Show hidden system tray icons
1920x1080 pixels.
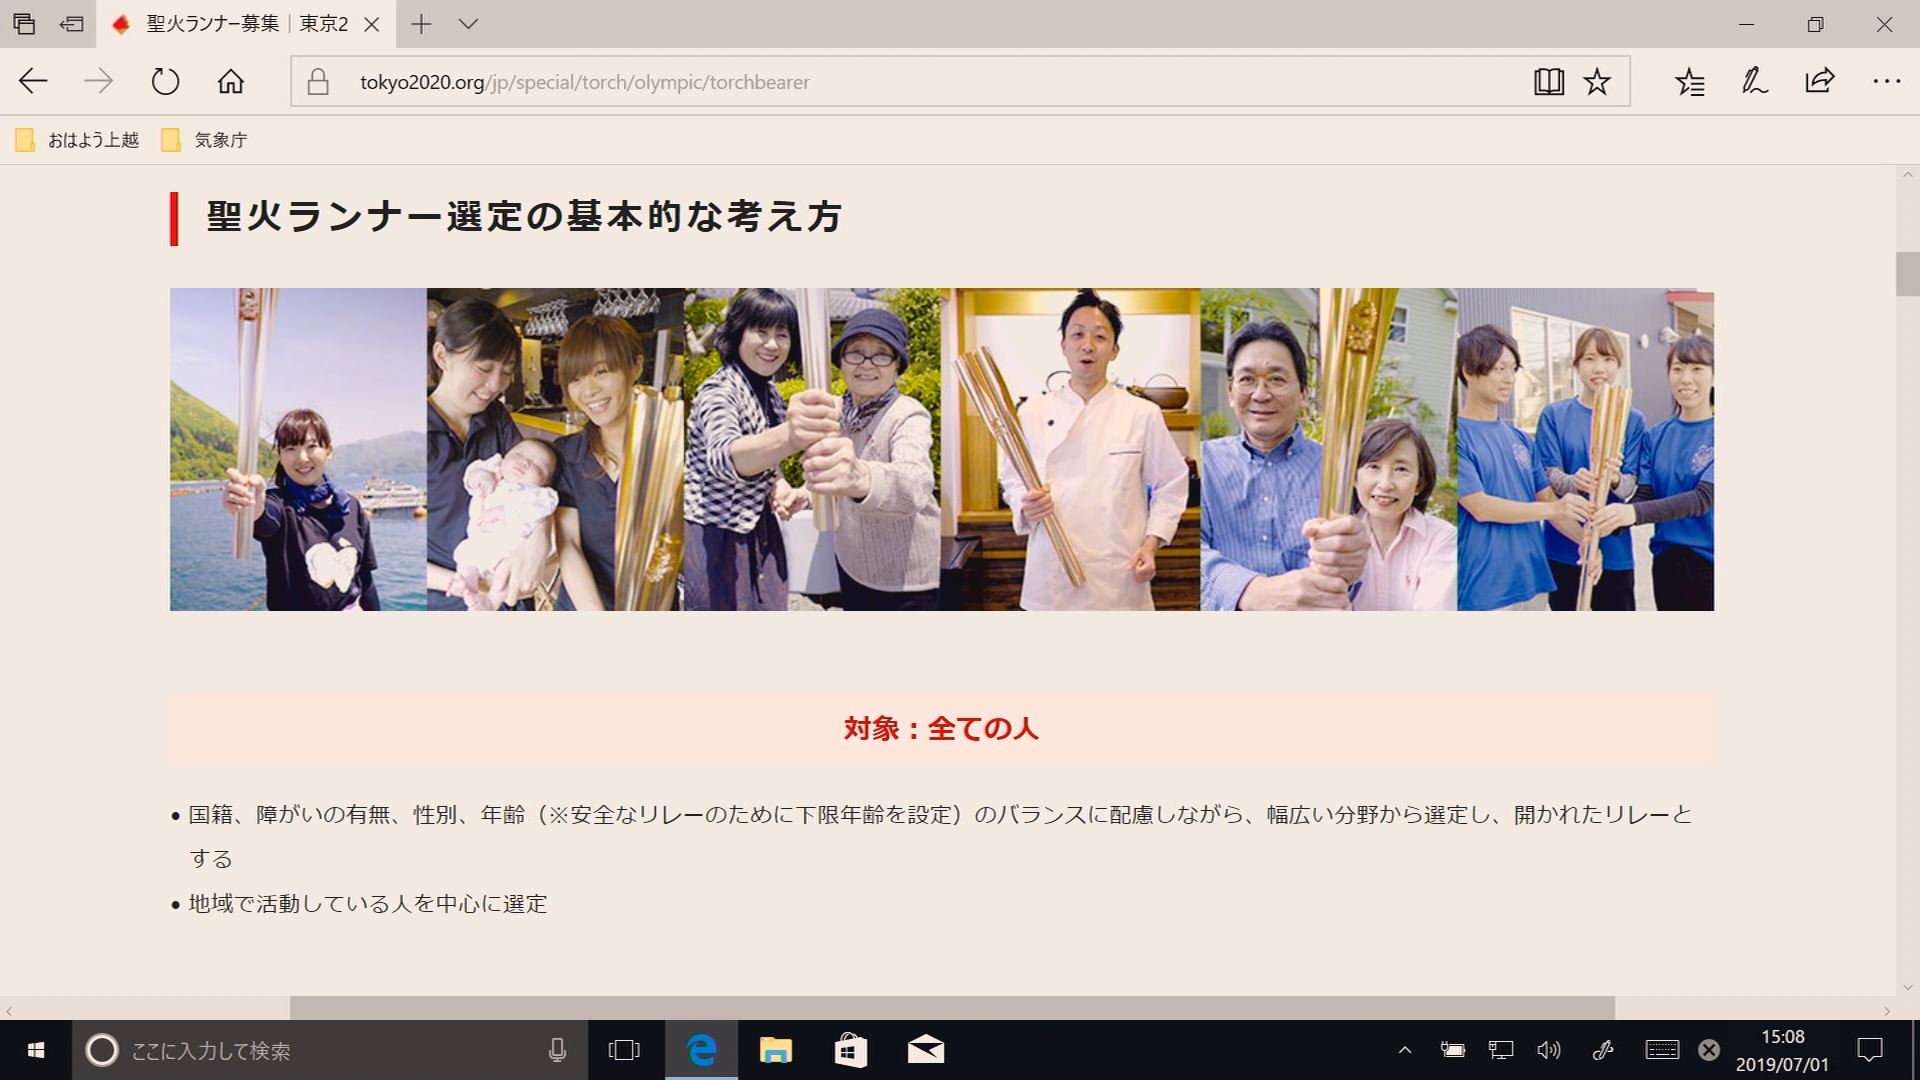click(1405, 1050)
